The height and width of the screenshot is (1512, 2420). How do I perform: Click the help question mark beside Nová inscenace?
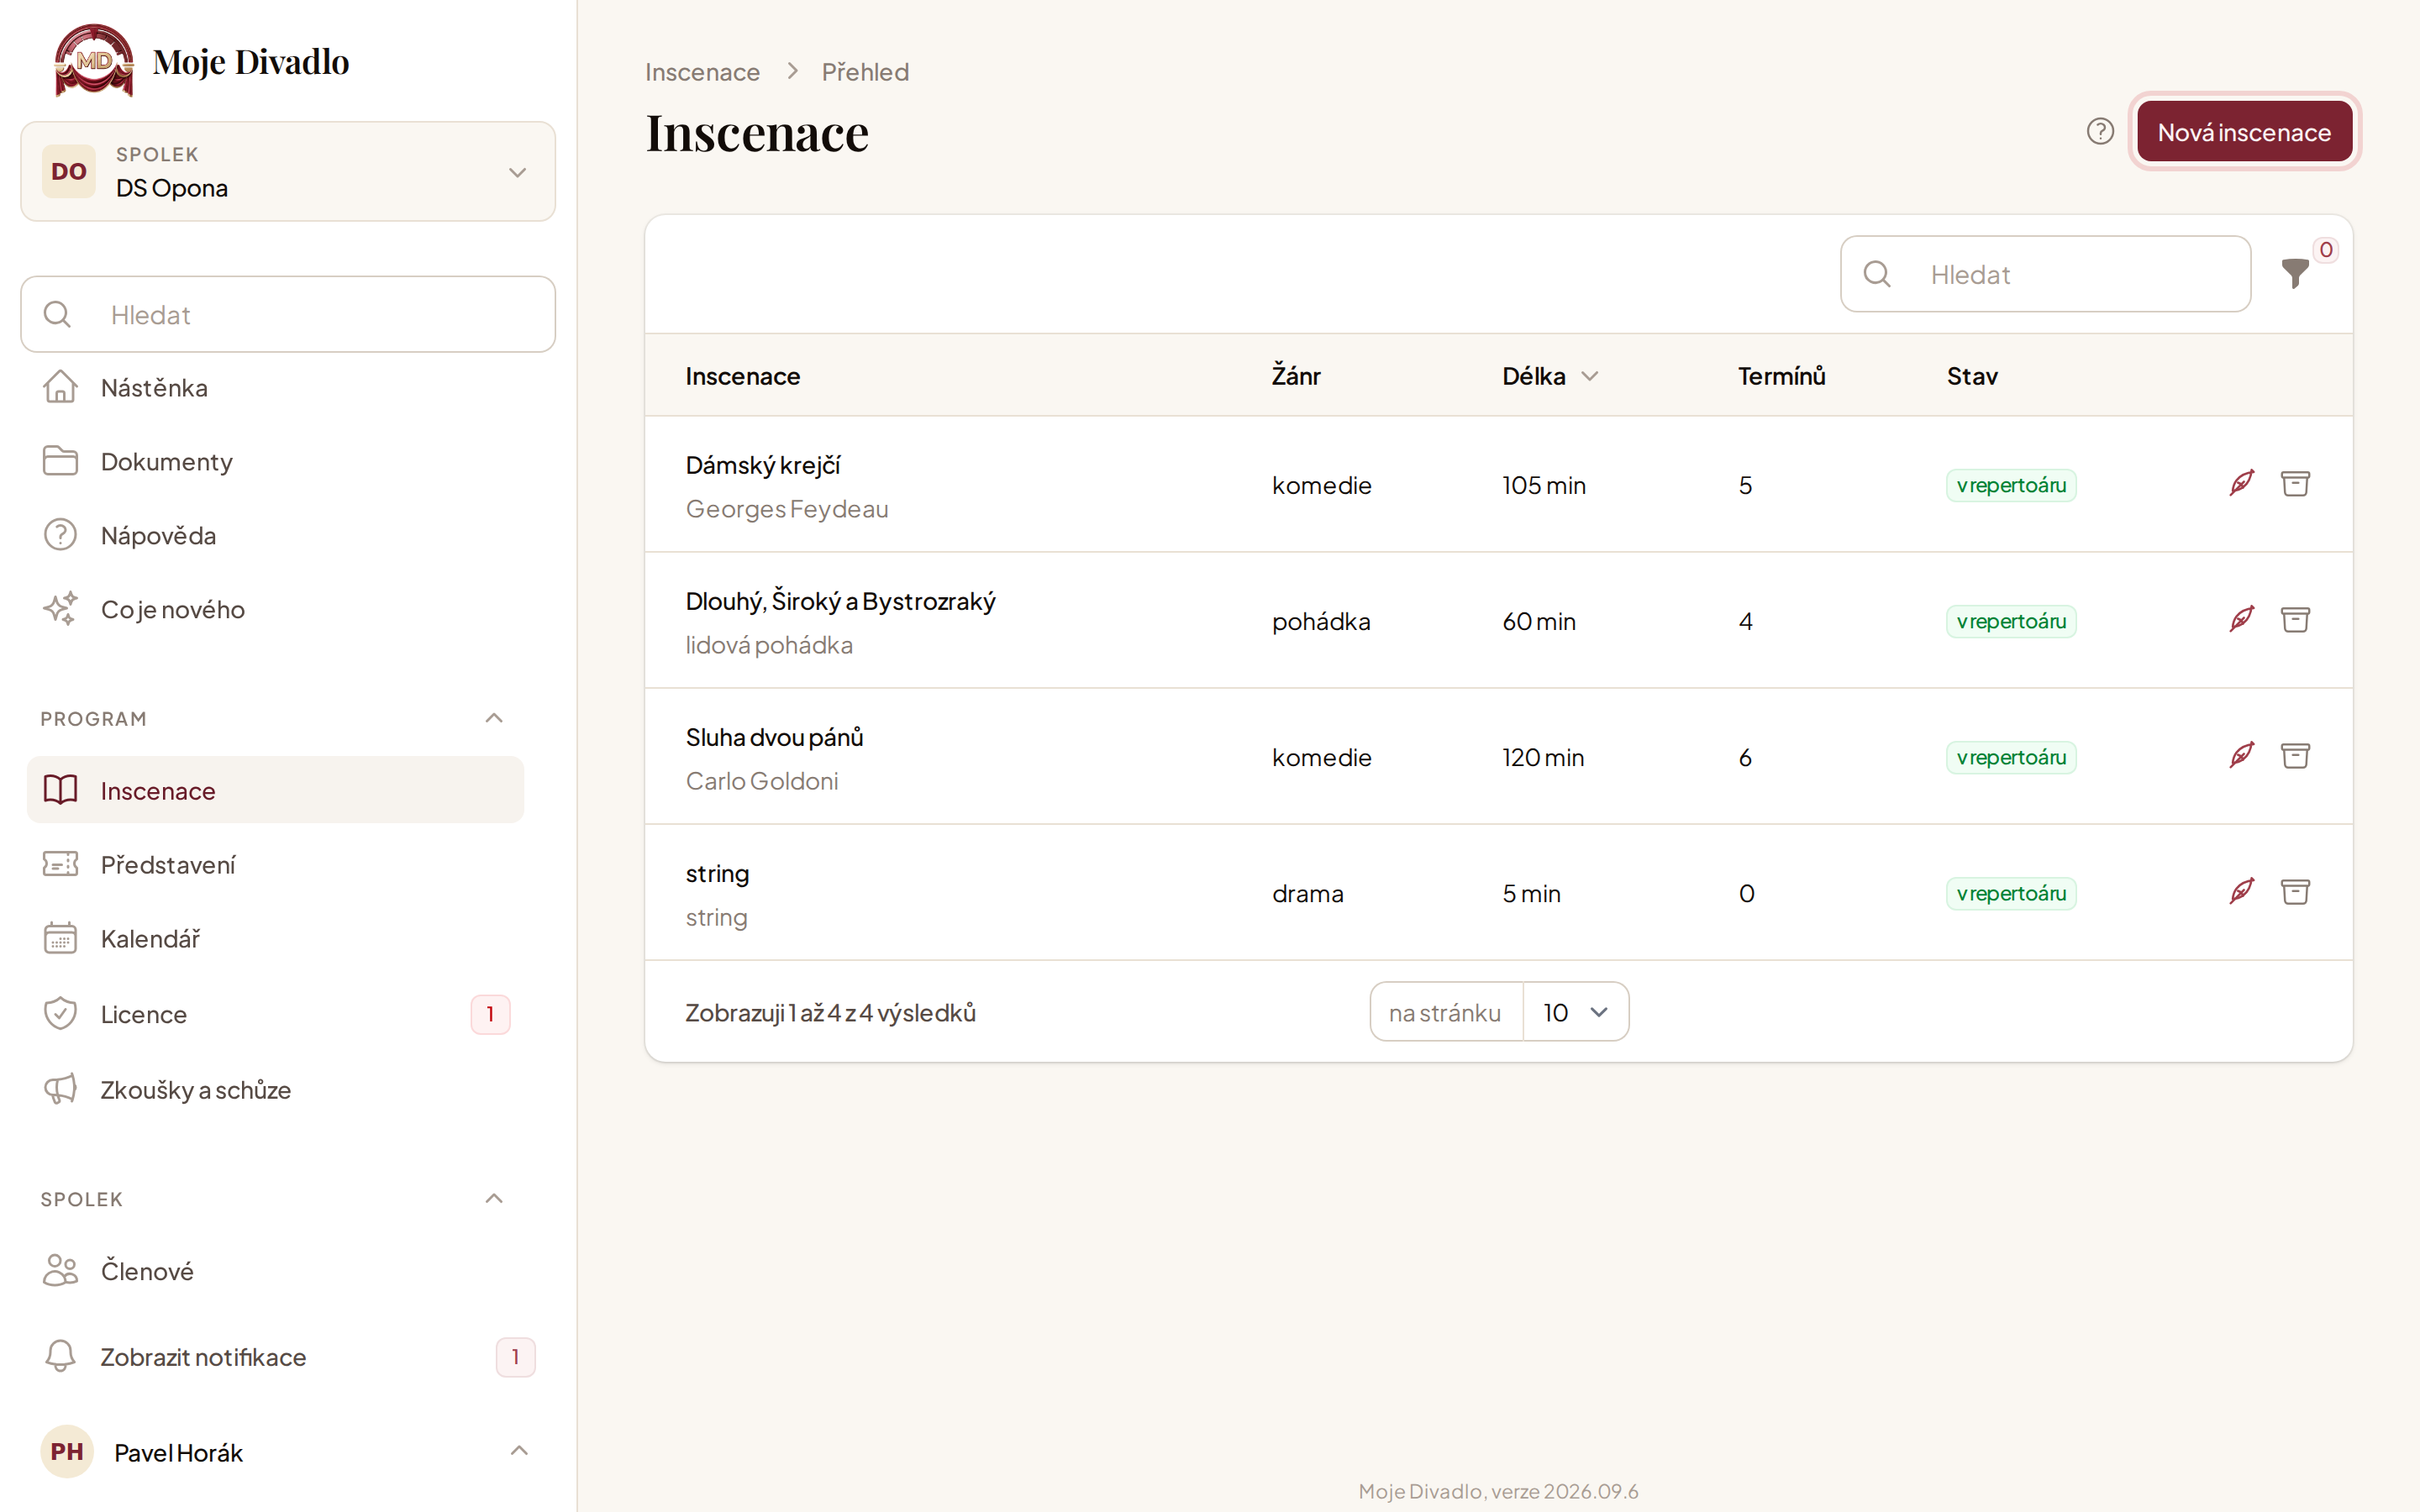click(2100, 132)
